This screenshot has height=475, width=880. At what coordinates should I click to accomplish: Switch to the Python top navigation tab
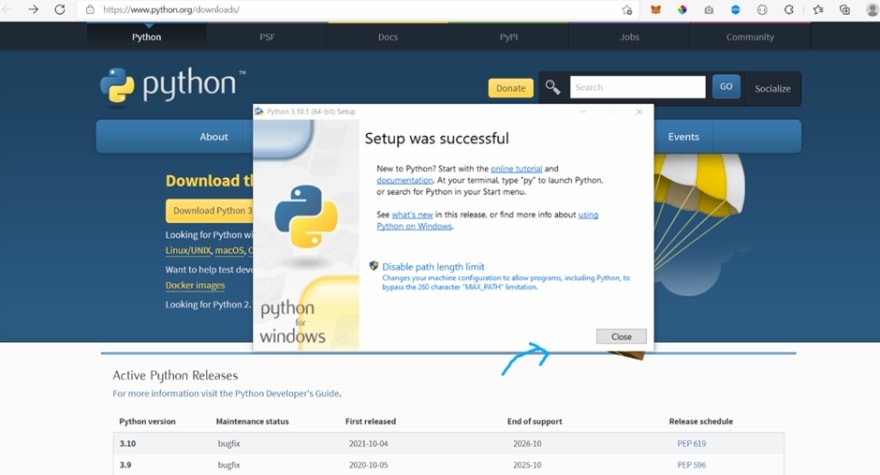click(146, 37)
